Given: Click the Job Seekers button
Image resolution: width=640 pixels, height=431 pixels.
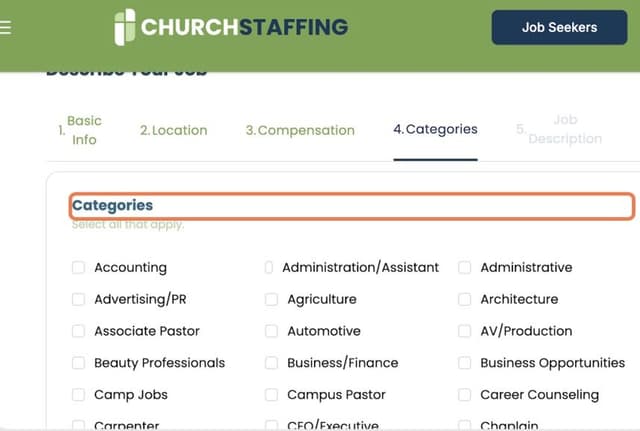Looking at the screenshot, I should 559,27.
